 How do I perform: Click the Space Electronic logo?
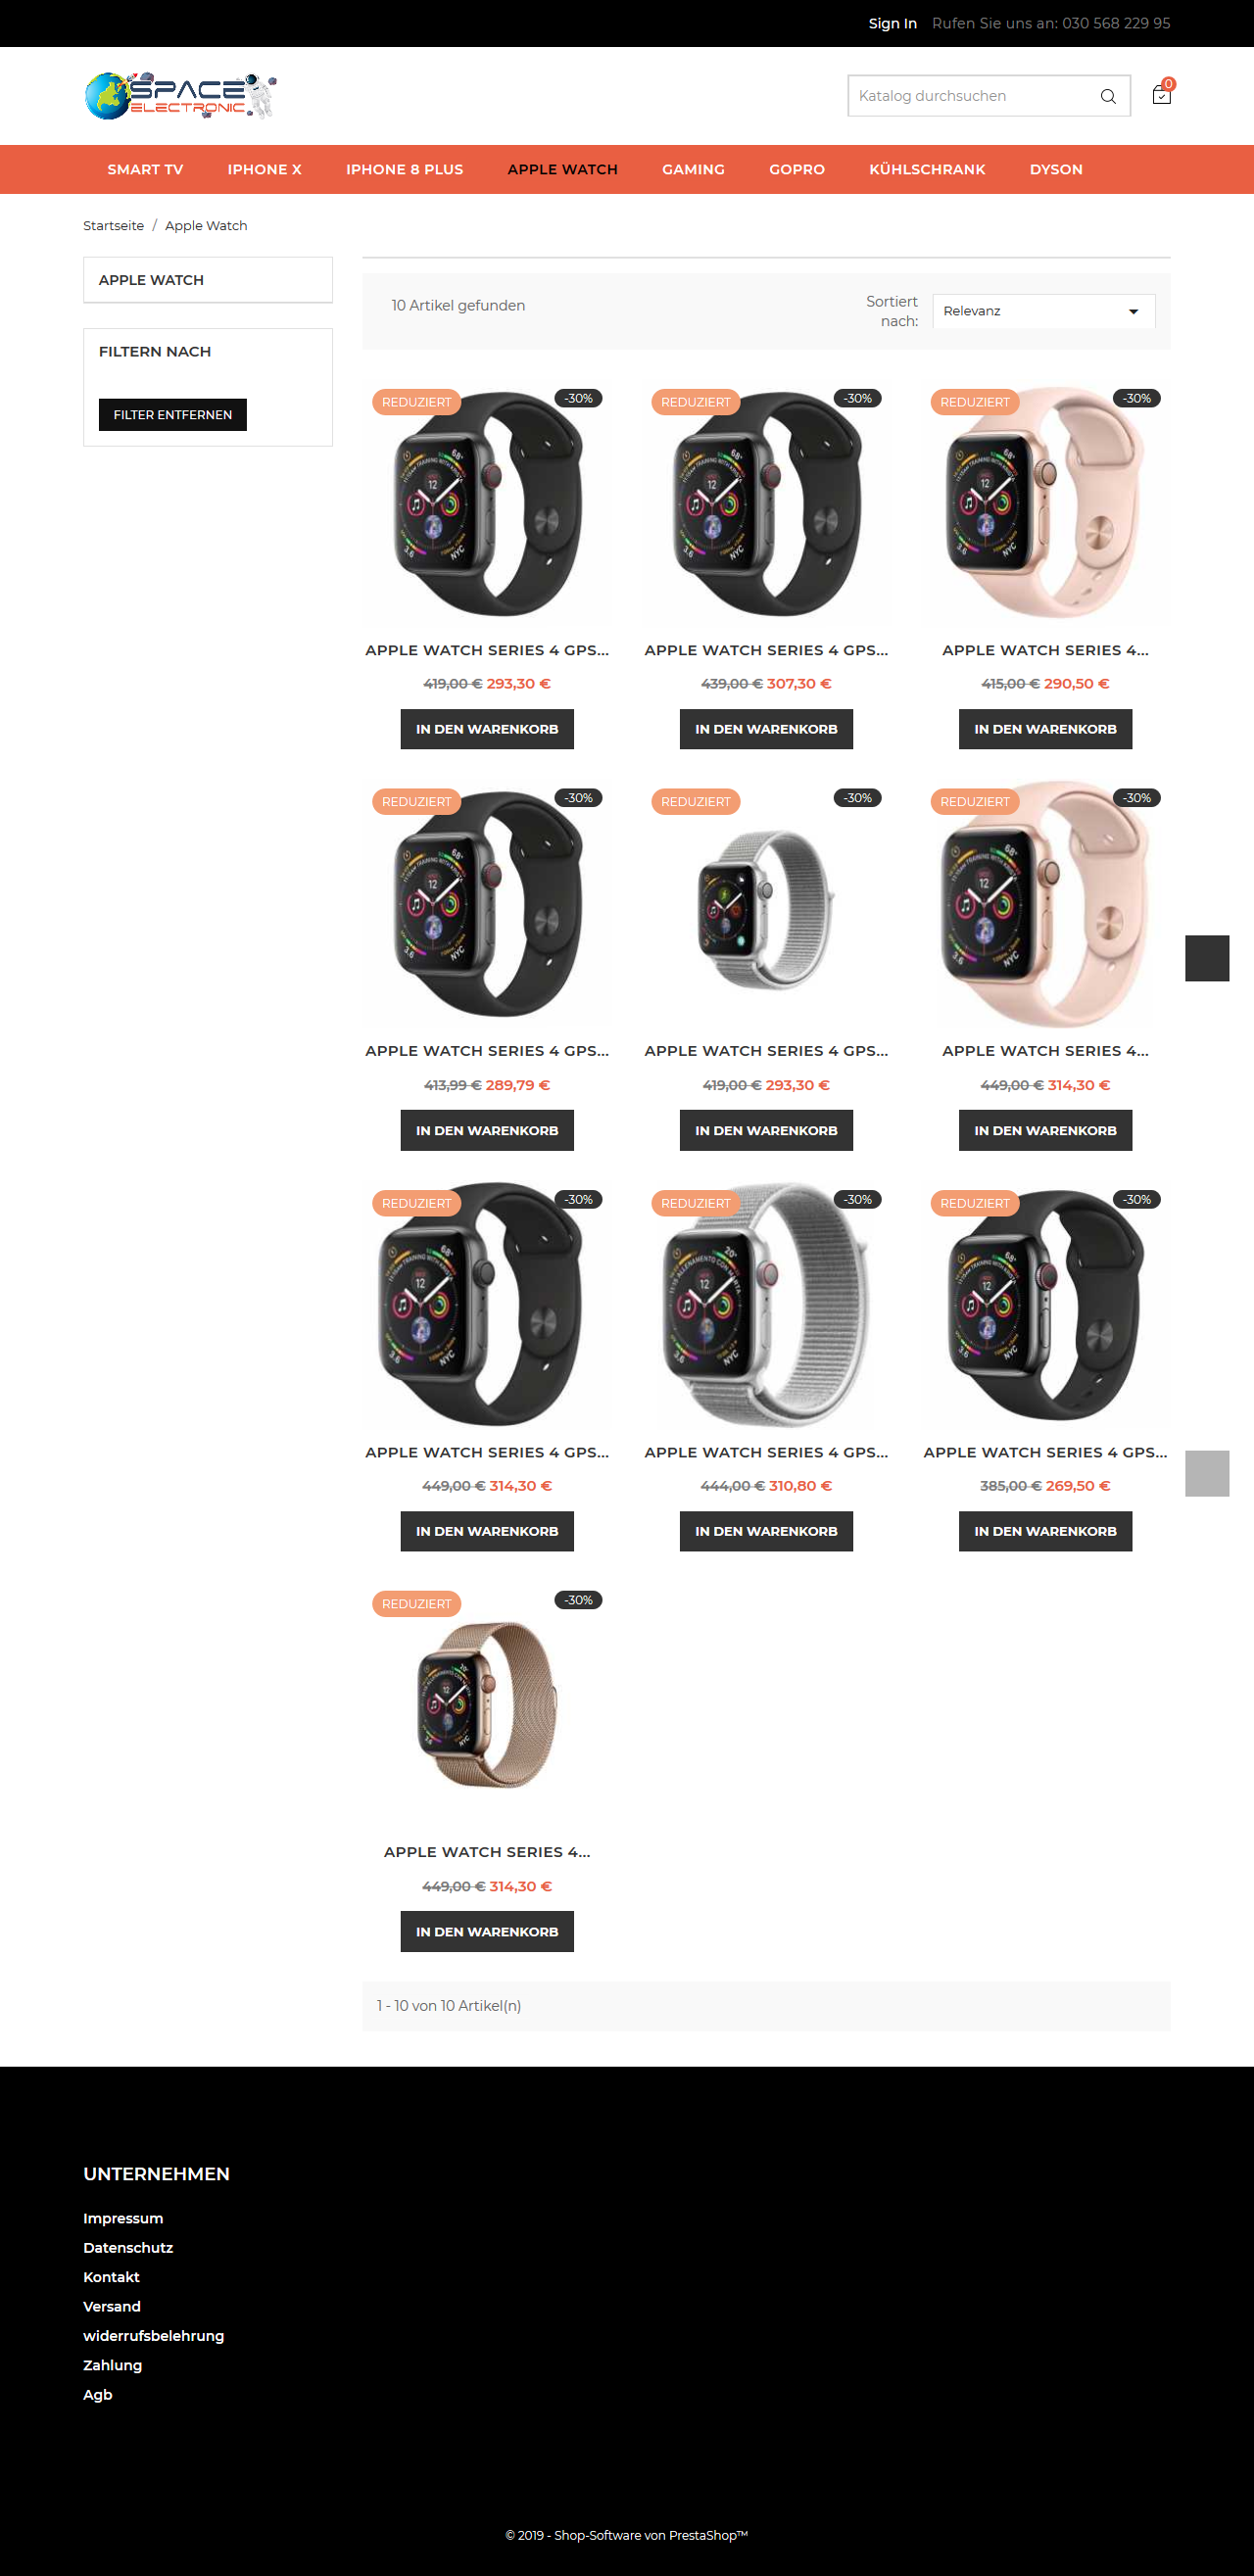pos(180,96)
